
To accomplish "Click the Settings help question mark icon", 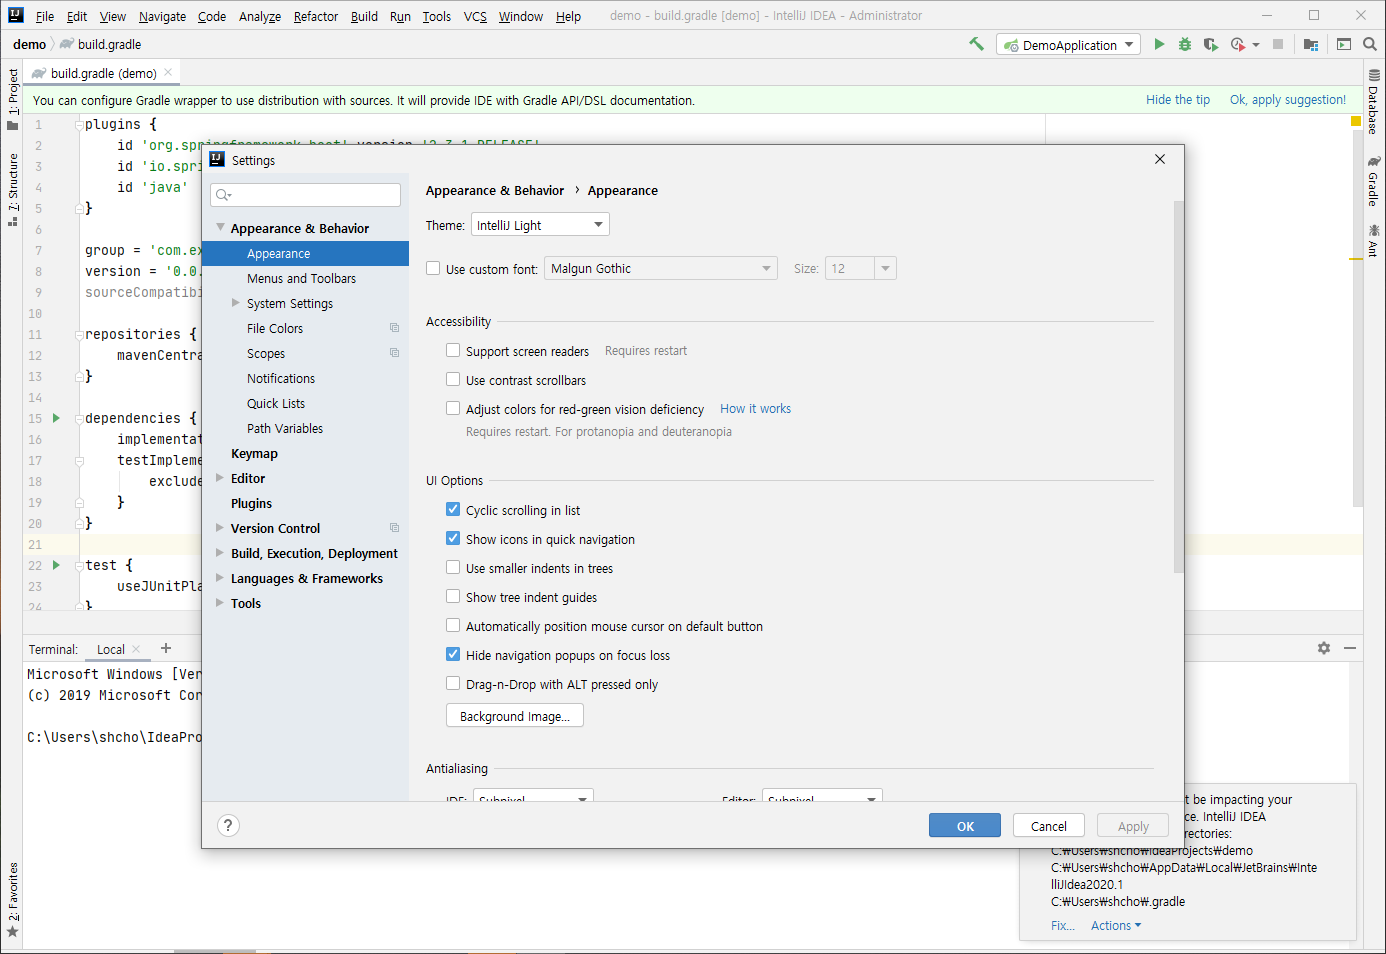I will 228,825.
